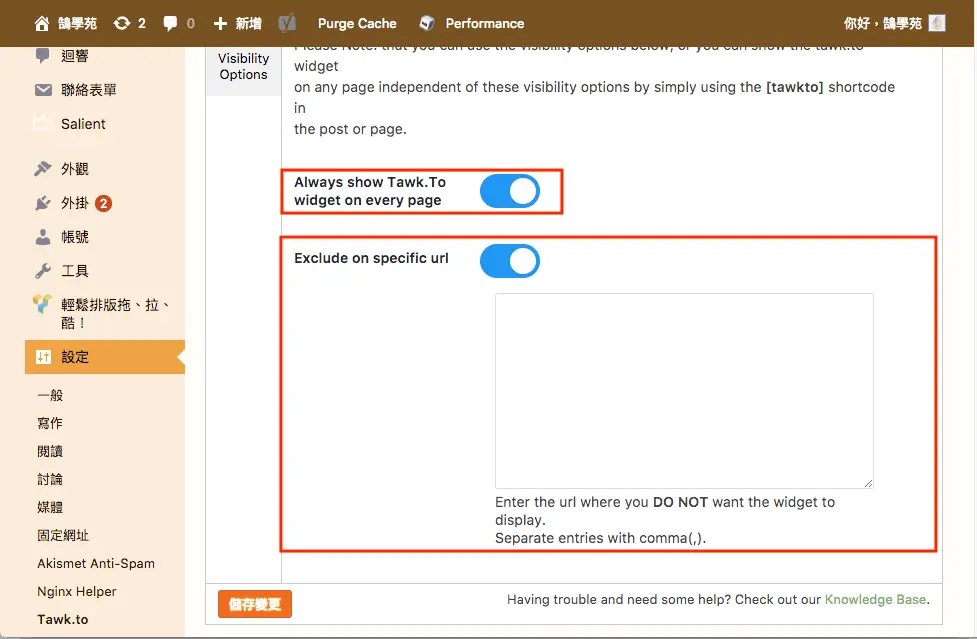Toggle Always show Tawk.To widget on every page
The width and height of the screenshot is (977, 639).
click(x=510, y=191)
